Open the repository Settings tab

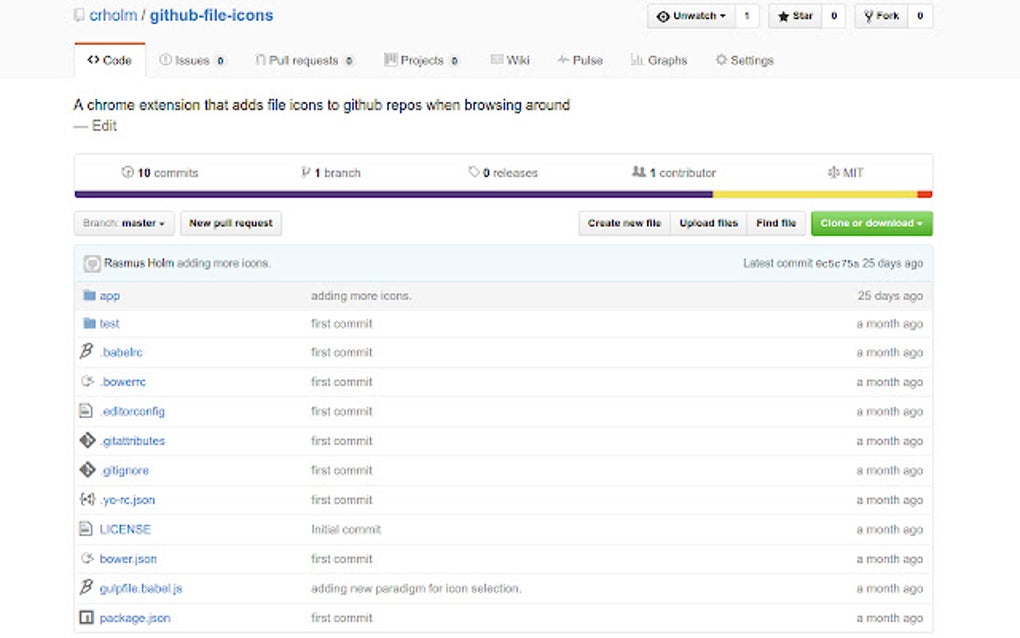point(744,59)
